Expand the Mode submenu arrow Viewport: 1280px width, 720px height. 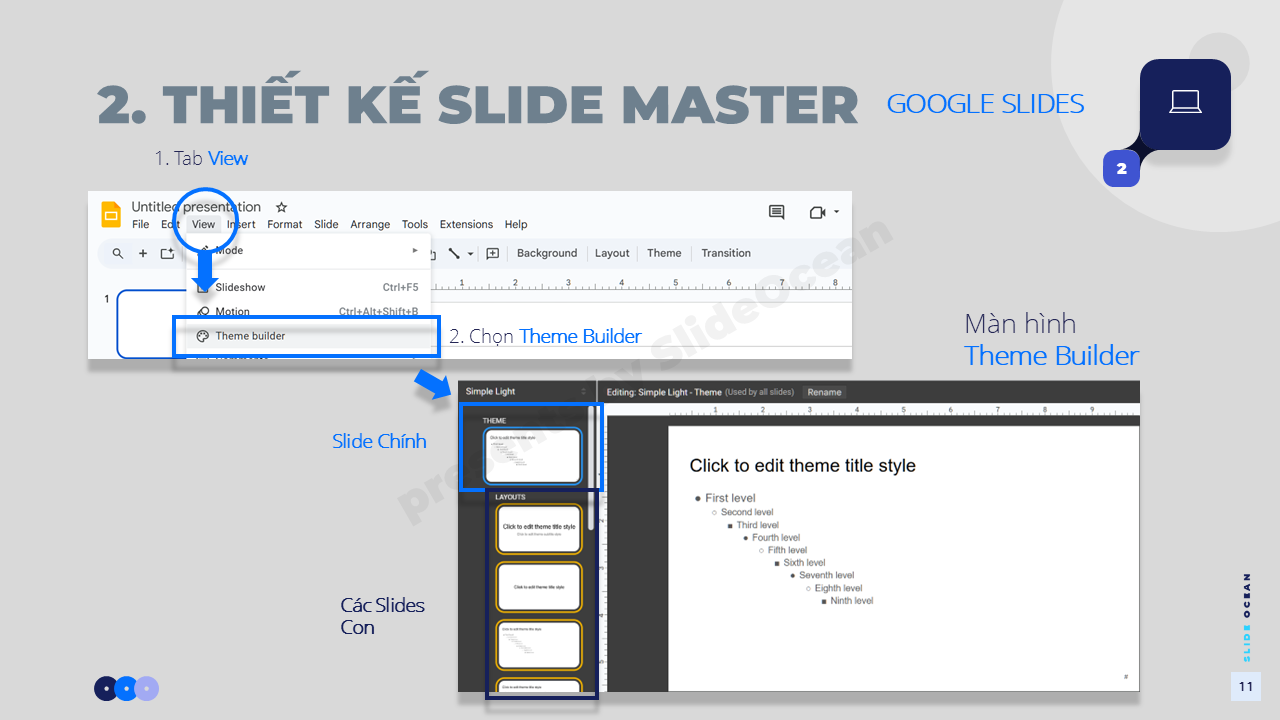[x=415, y=251]
